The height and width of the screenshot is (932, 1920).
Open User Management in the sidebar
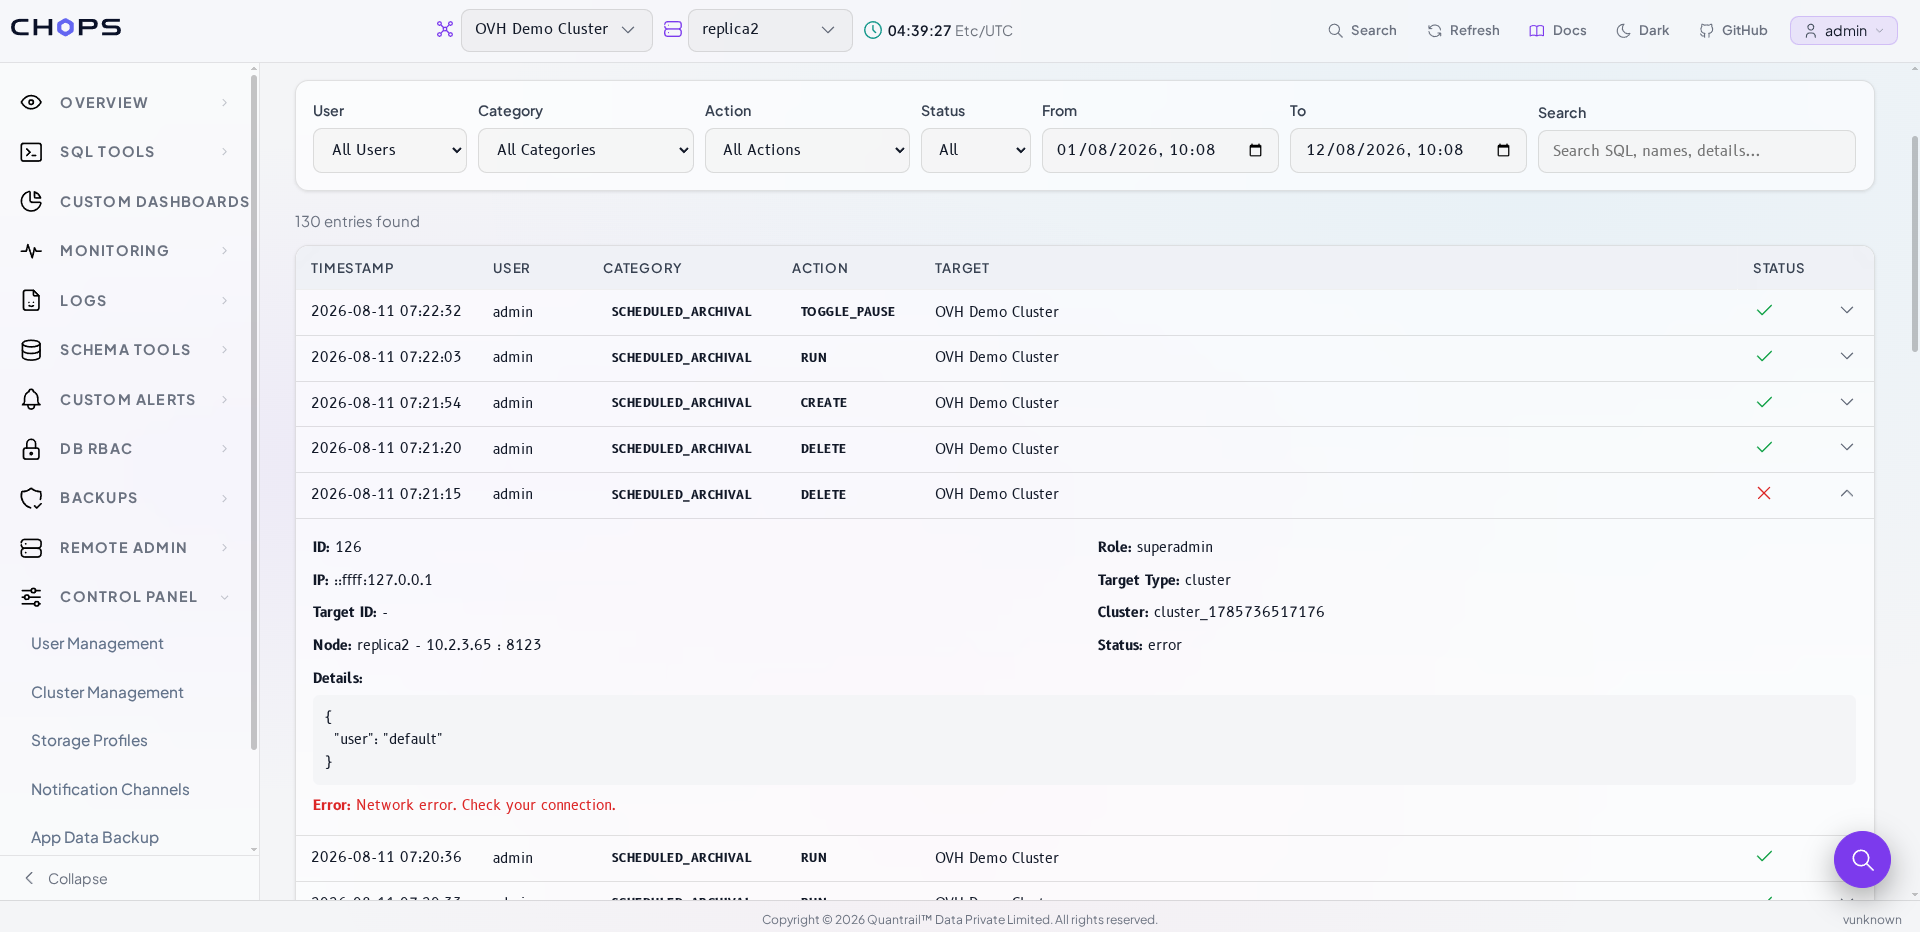[x=97, y=644]
